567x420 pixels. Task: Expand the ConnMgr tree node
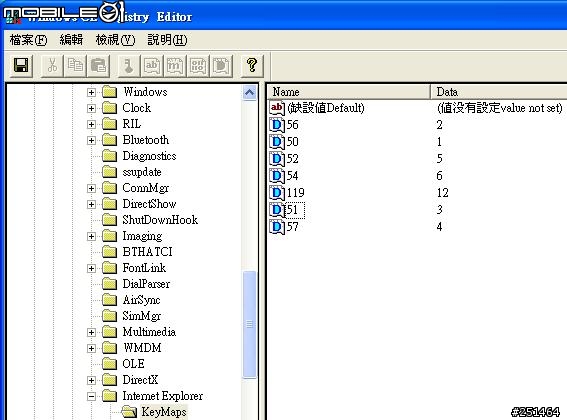(91, 188)
